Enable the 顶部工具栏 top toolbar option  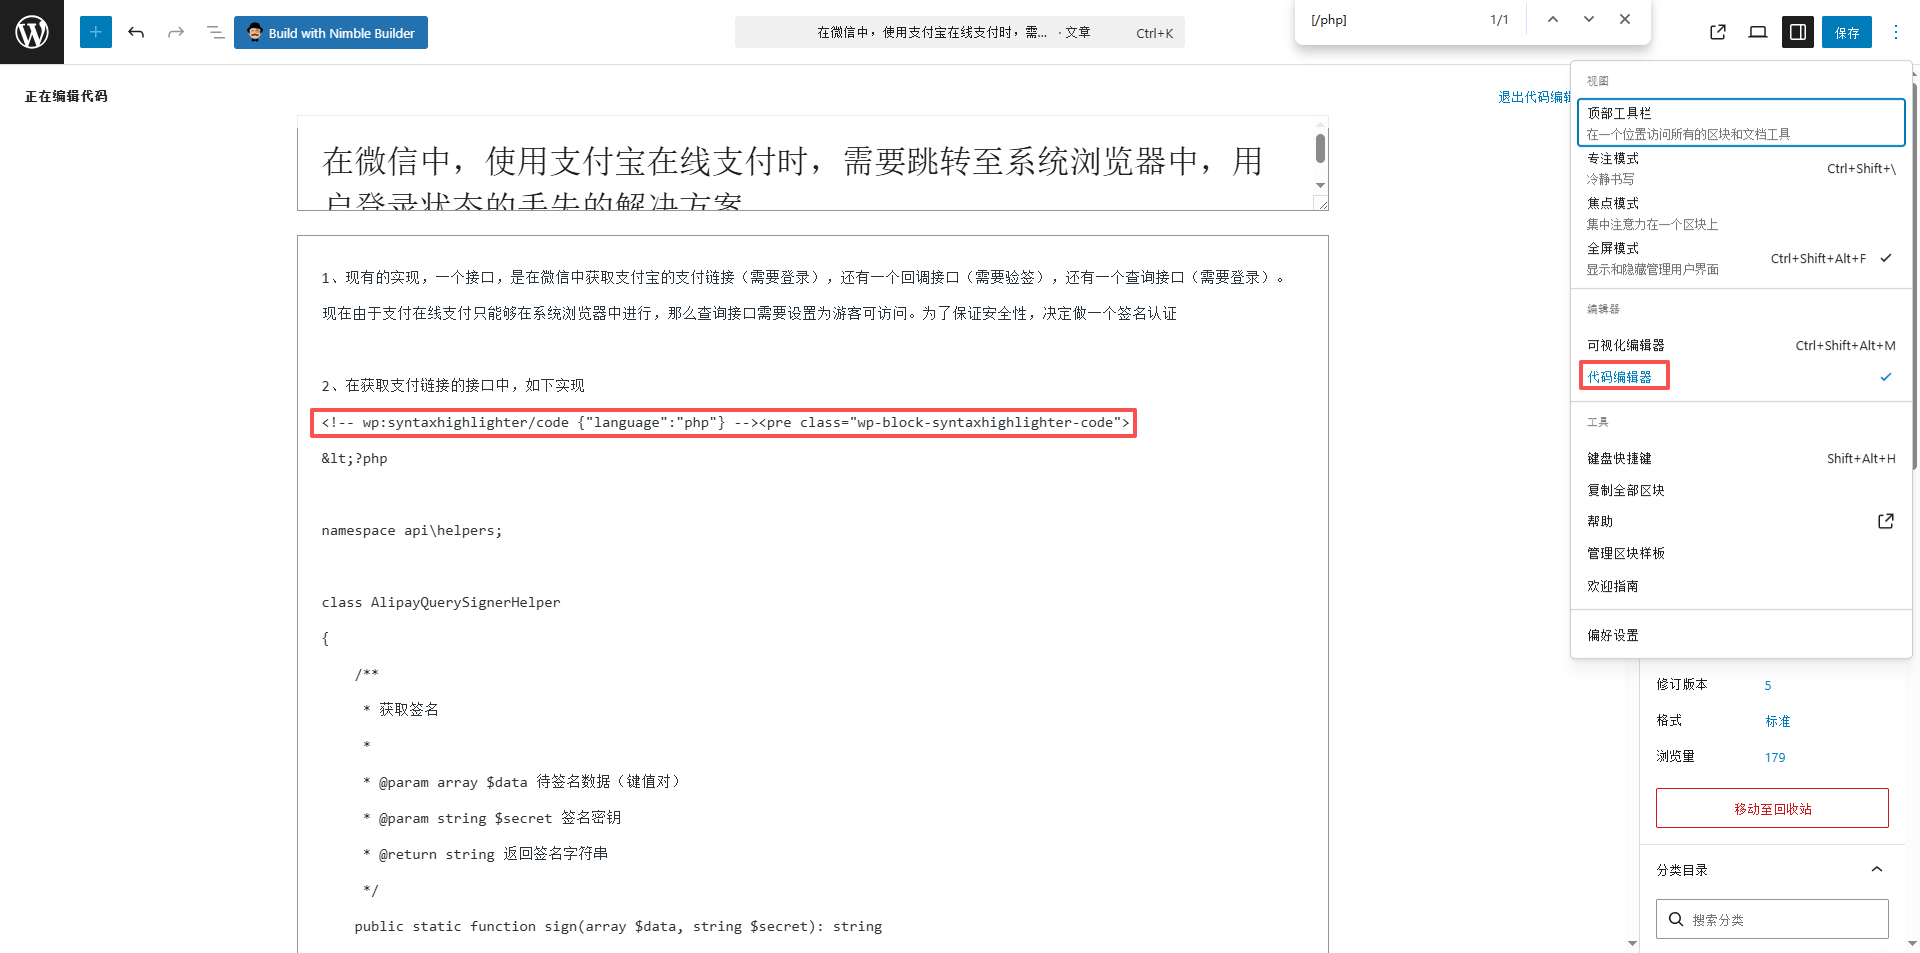coord(1741,123)
